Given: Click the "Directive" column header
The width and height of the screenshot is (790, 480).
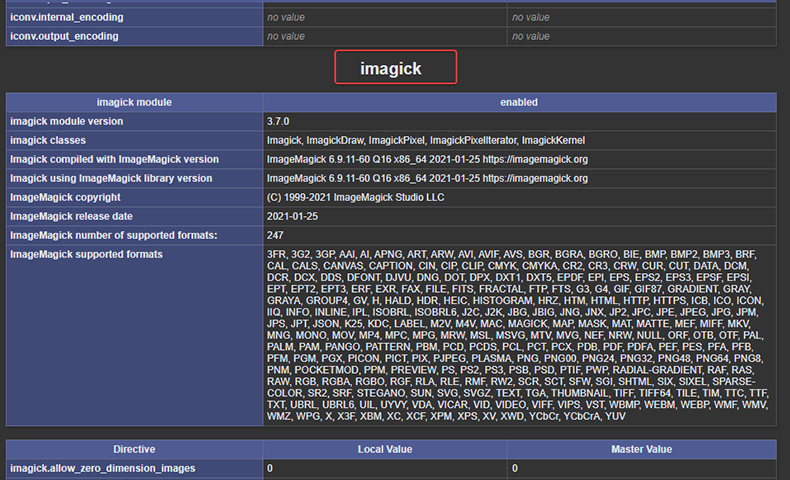Looking at the screenshot, I should 134,449.
